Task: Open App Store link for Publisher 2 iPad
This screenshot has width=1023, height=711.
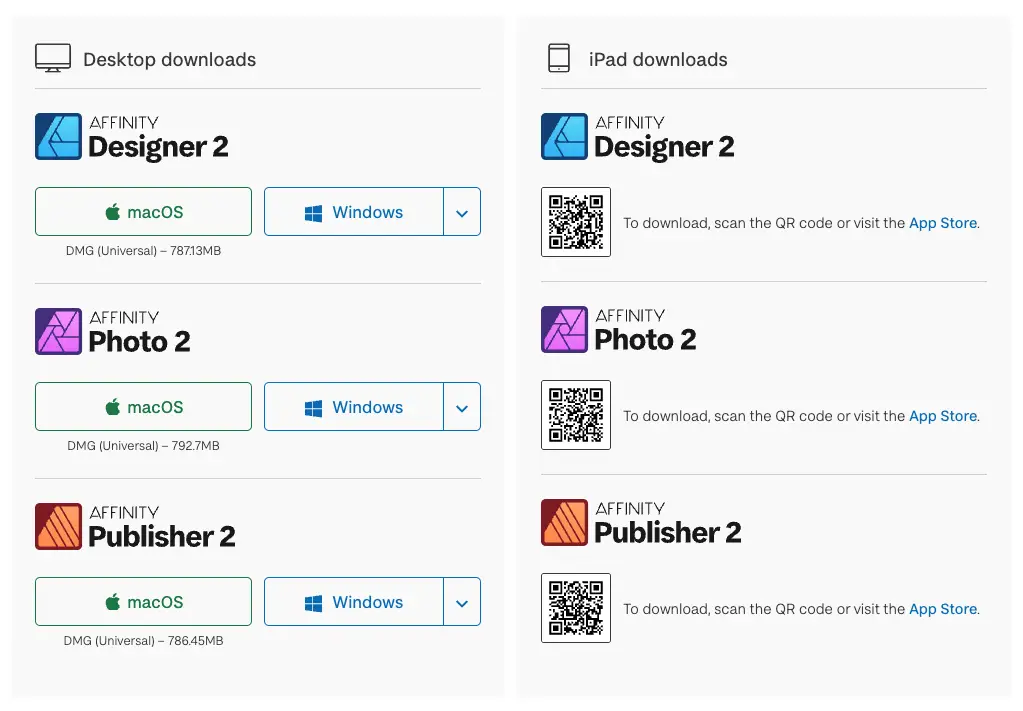Action: (943, 609)
